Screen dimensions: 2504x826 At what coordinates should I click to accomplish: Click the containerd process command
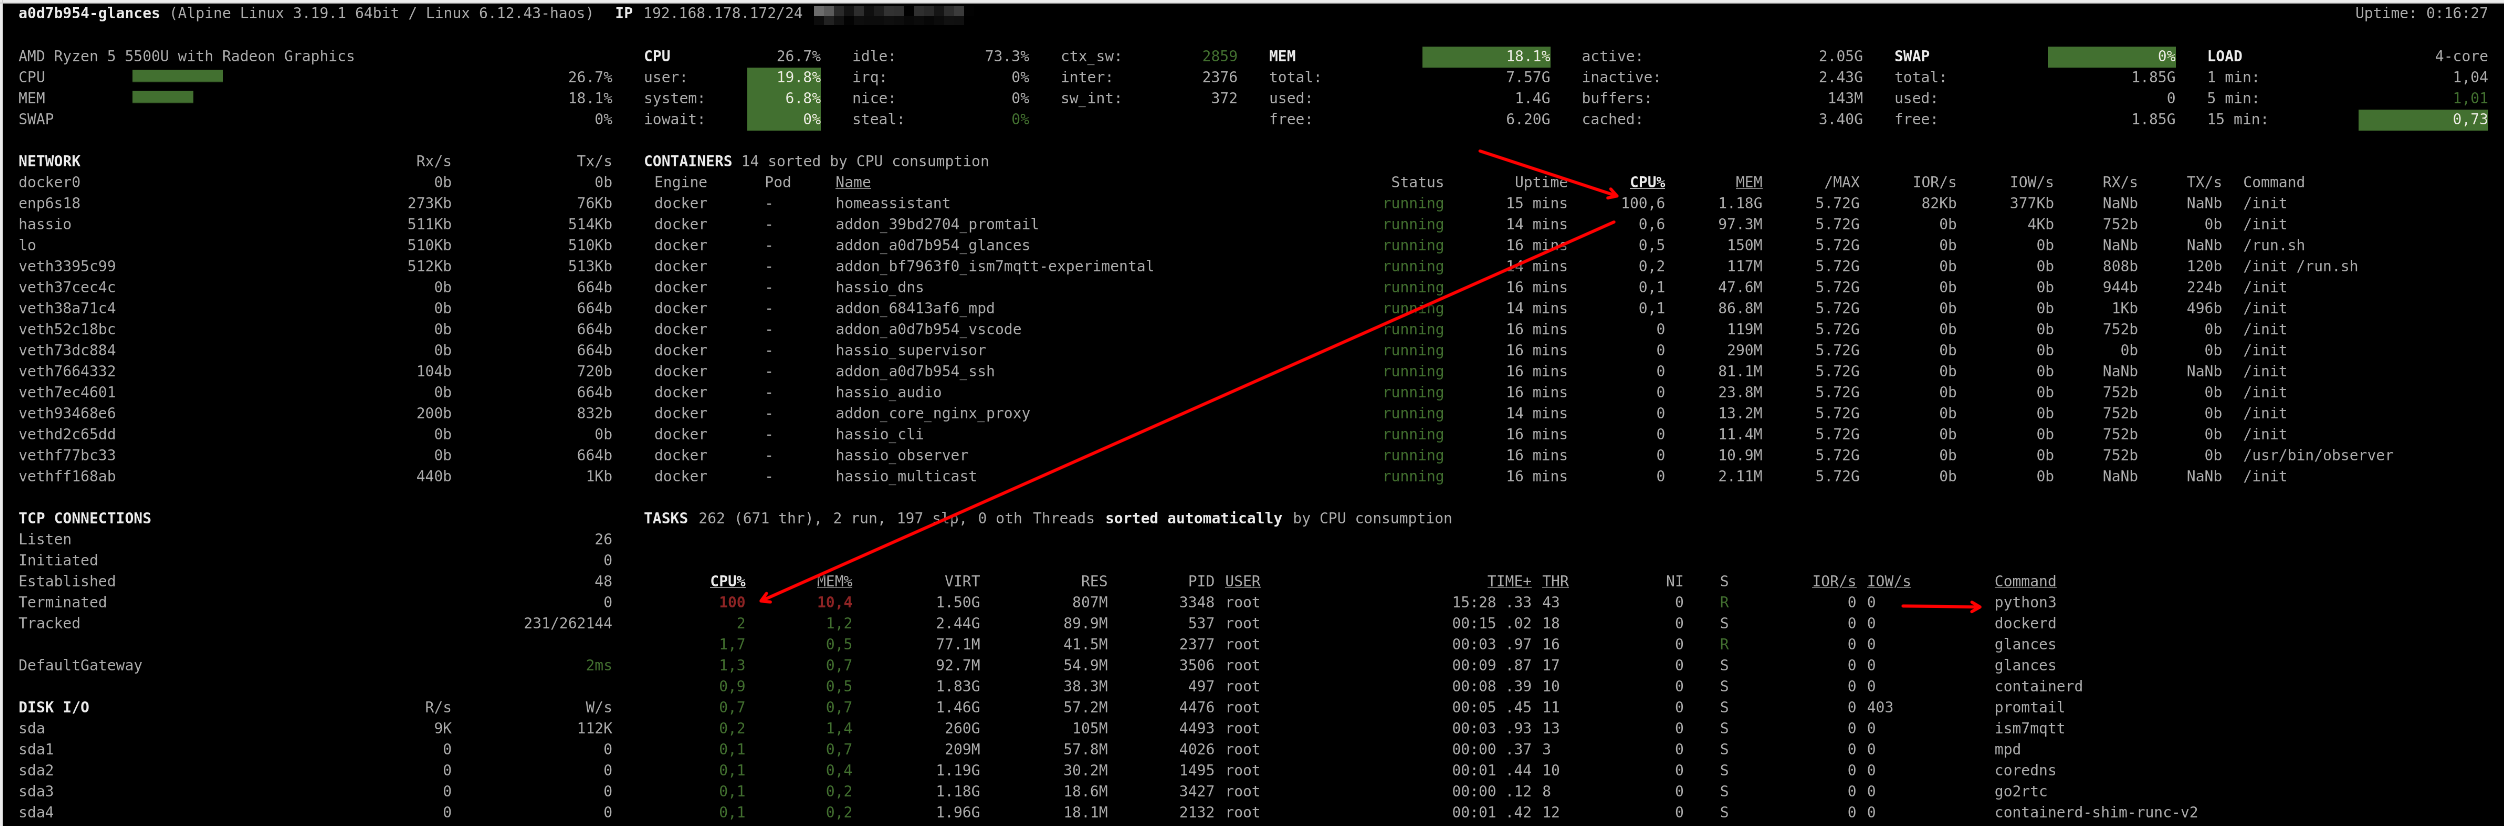(2038, 686)
